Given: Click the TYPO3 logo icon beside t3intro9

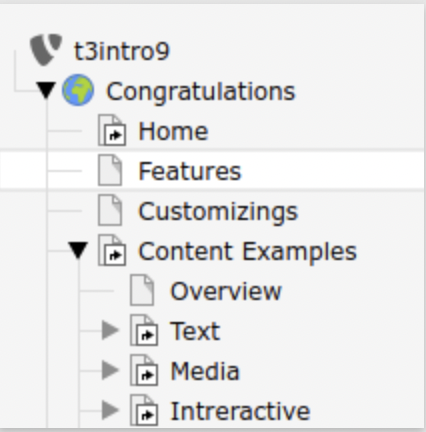Looking at the screenshot, I should 46,49.
